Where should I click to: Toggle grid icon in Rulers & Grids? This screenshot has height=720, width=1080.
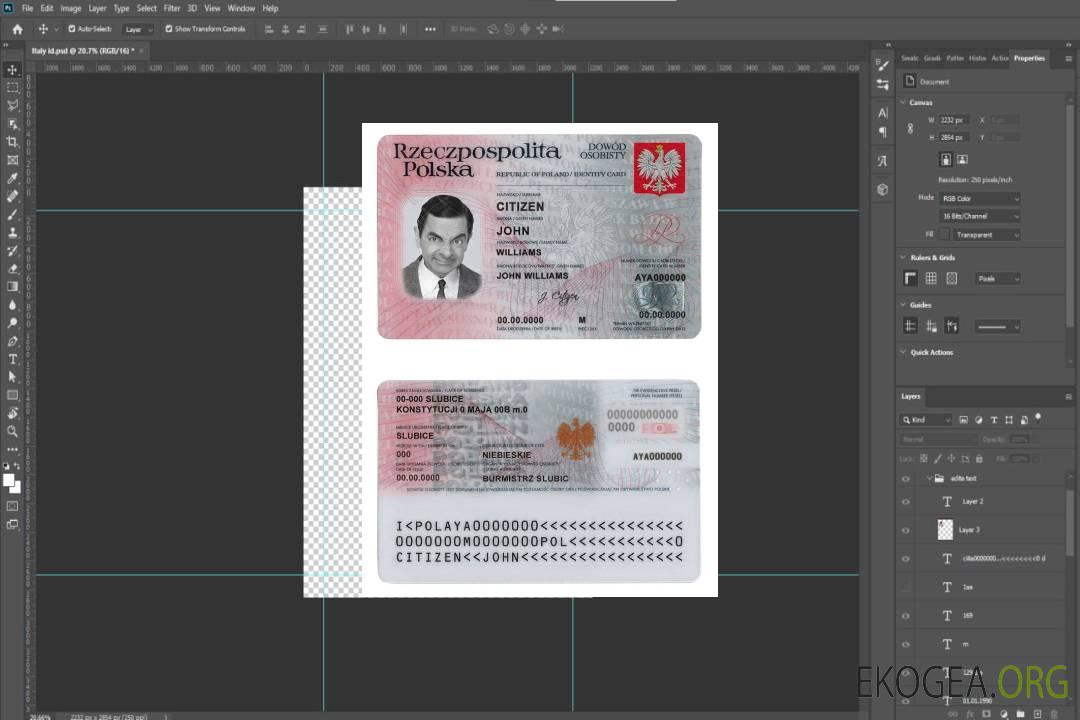click(931, 278)
